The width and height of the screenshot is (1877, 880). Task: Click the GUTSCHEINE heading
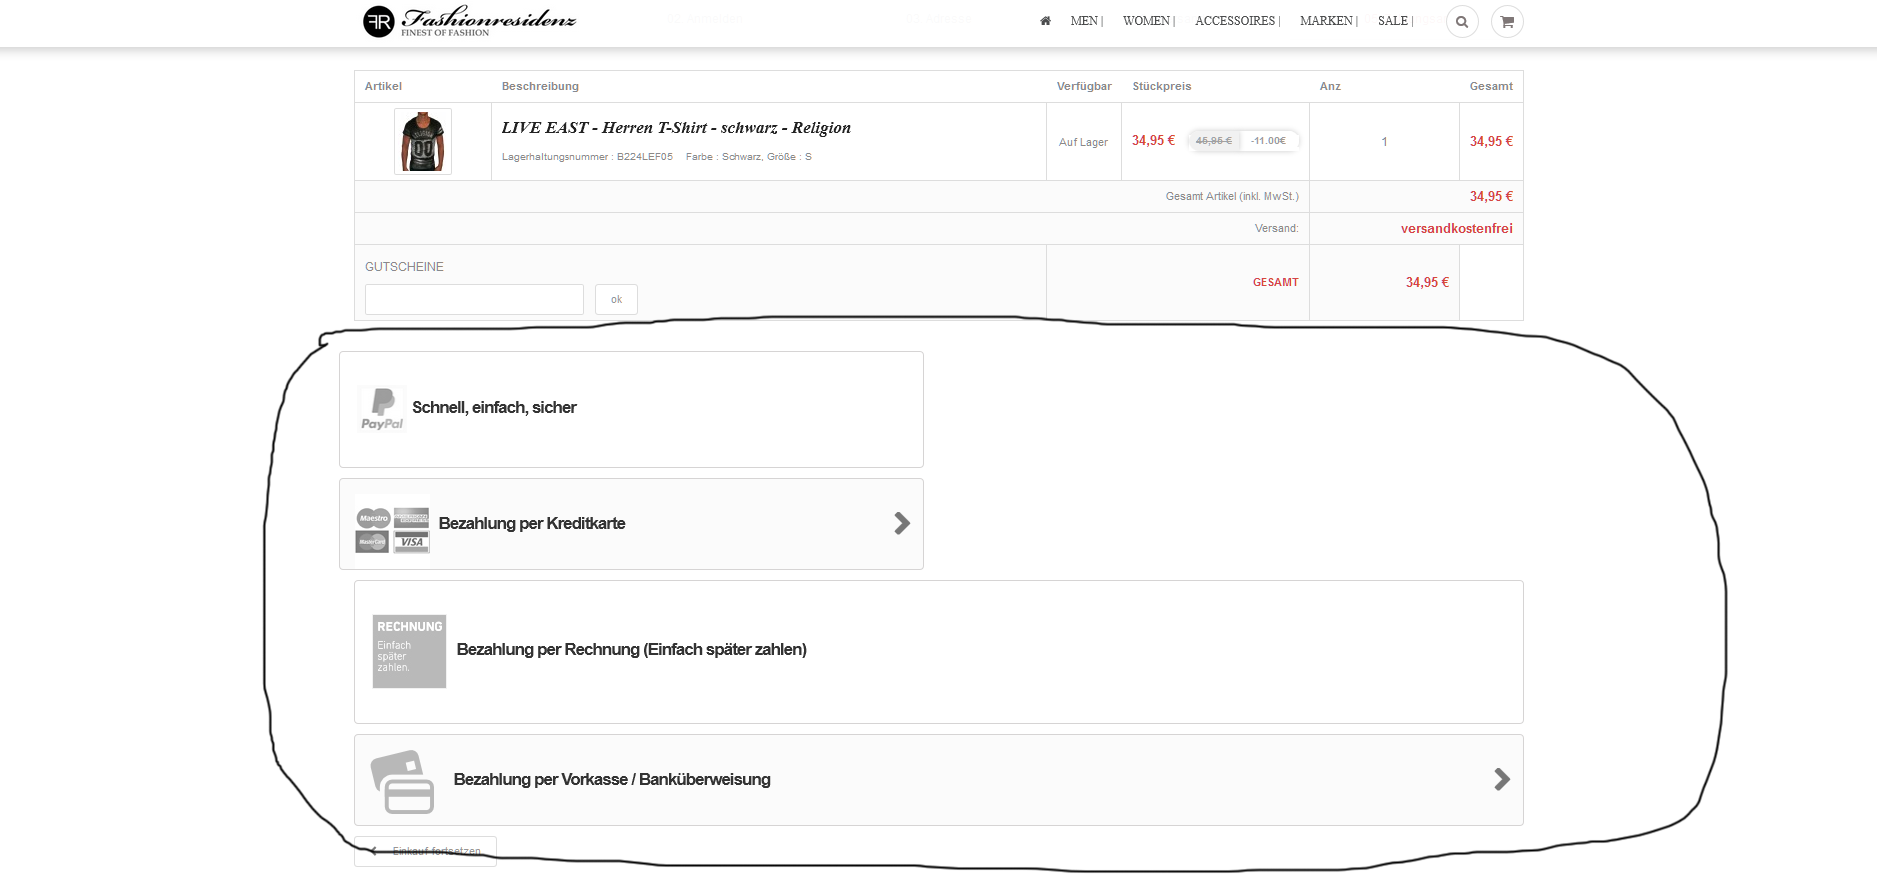pyautogui.click(x=404, y=267)
